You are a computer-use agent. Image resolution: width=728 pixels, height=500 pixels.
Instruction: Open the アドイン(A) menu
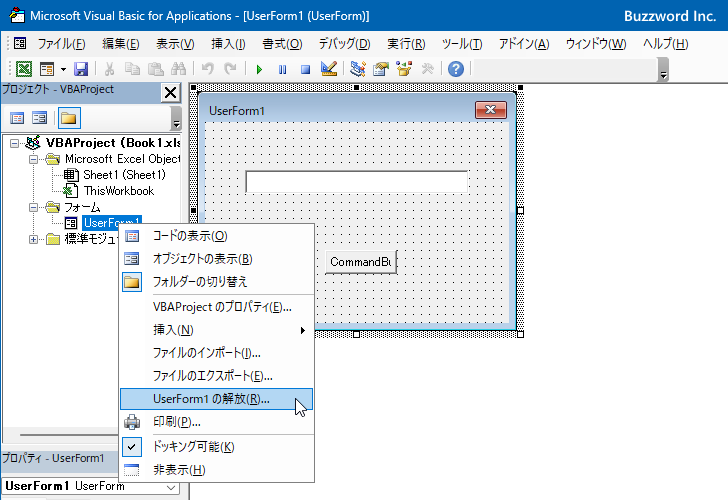click(524, 44)
